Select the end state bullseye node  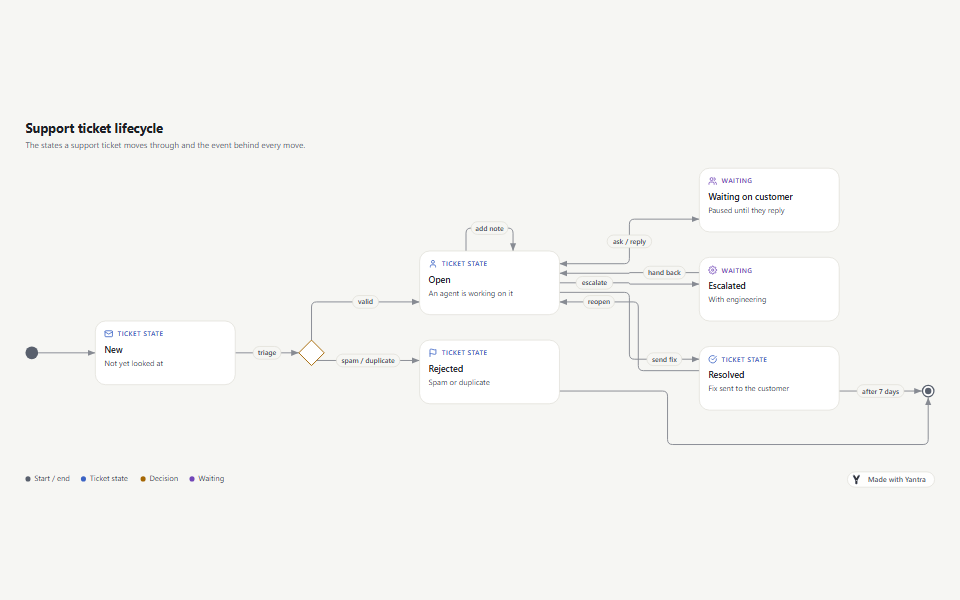coord(928,391)
